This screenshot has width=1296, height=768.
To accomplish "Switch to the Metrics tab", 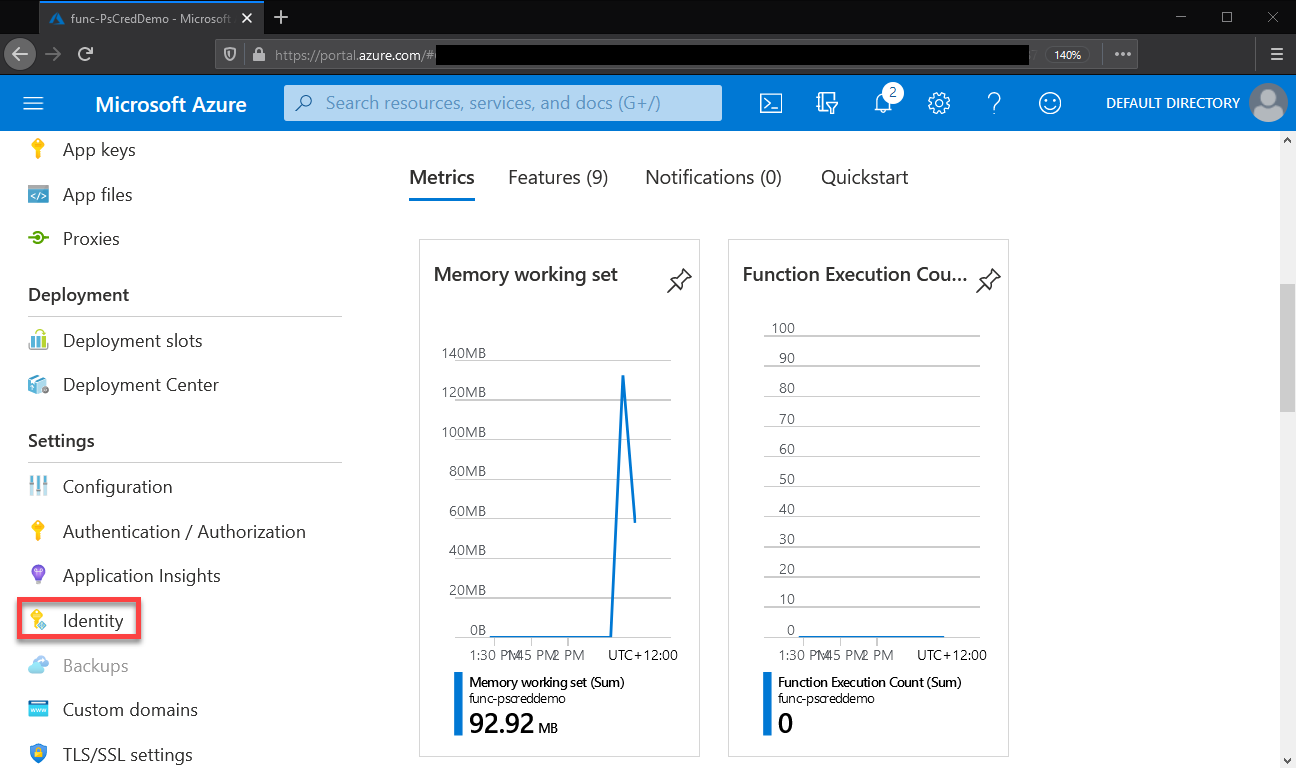I will pyautogui.click(x=442, y=178).
